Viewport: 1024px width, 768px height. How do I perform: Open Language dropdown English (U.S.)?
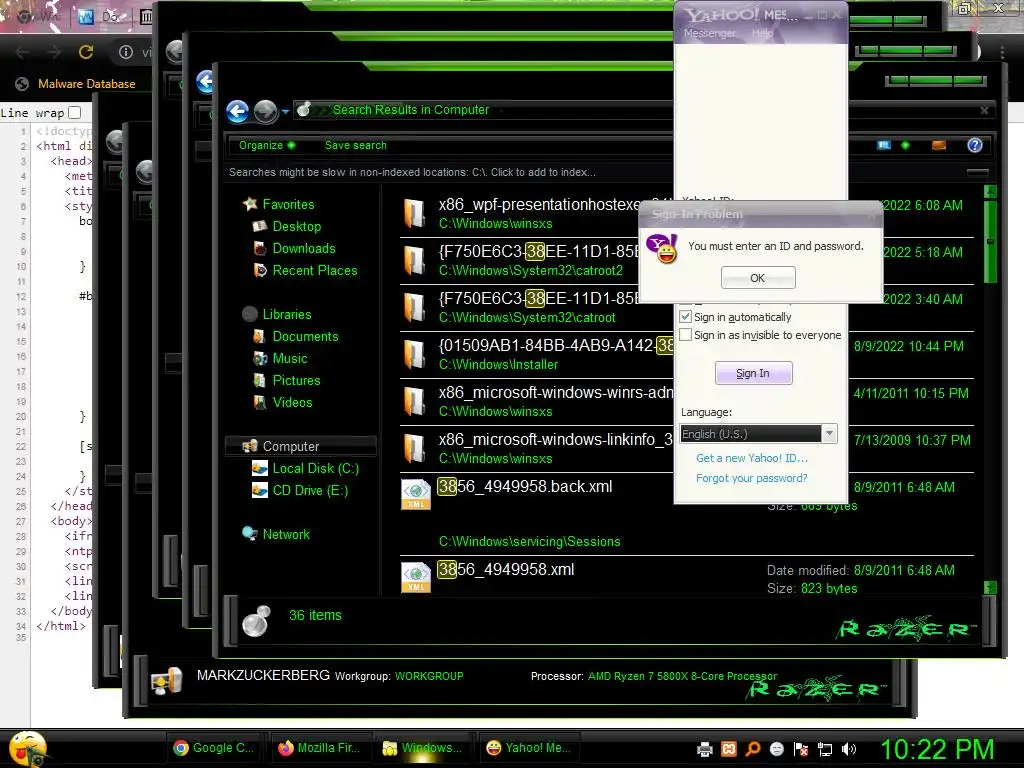point(758,434)
